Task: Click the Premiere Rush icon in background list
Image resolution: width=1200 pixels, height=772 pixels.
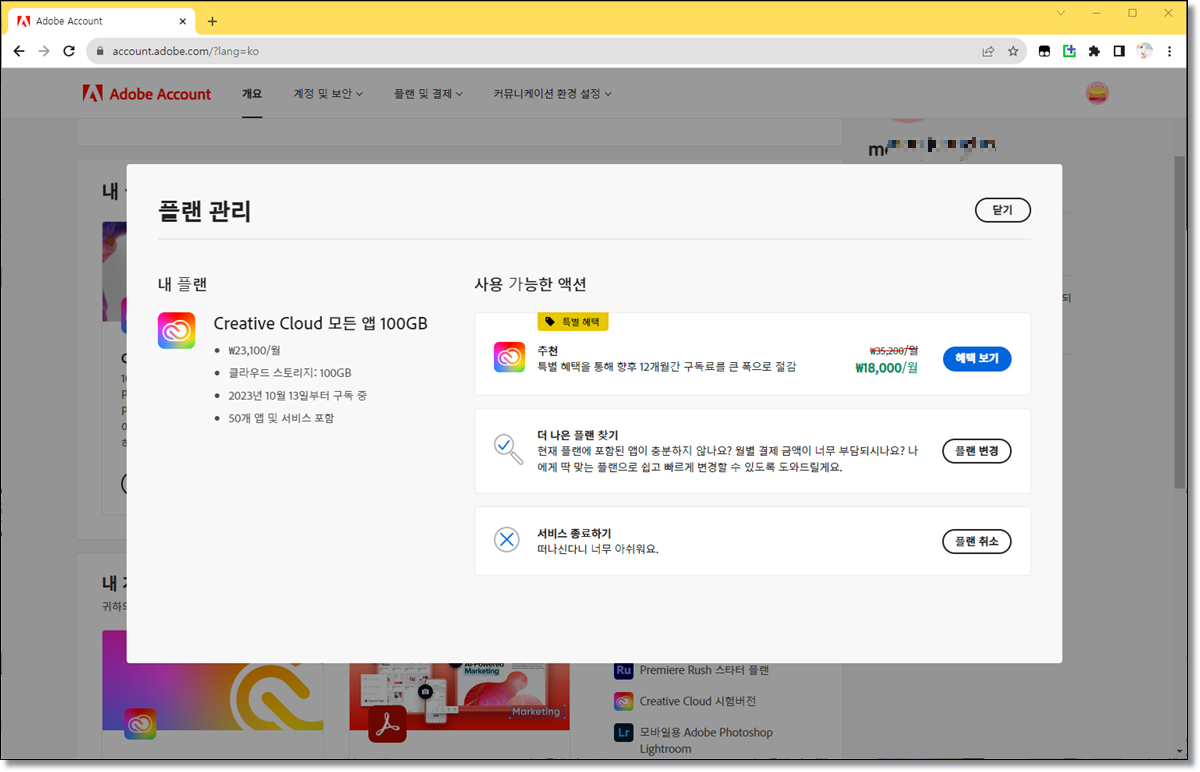Action: tap(623, 670)
